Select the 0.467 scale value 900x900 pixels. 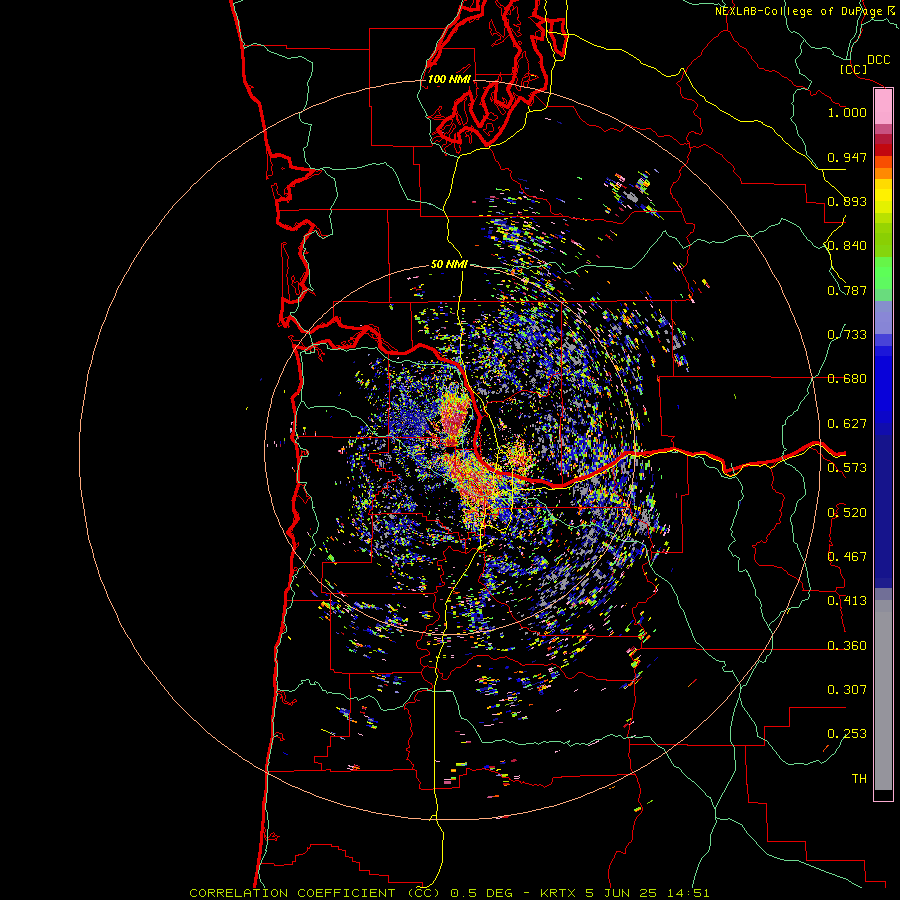tap(847, 557)
